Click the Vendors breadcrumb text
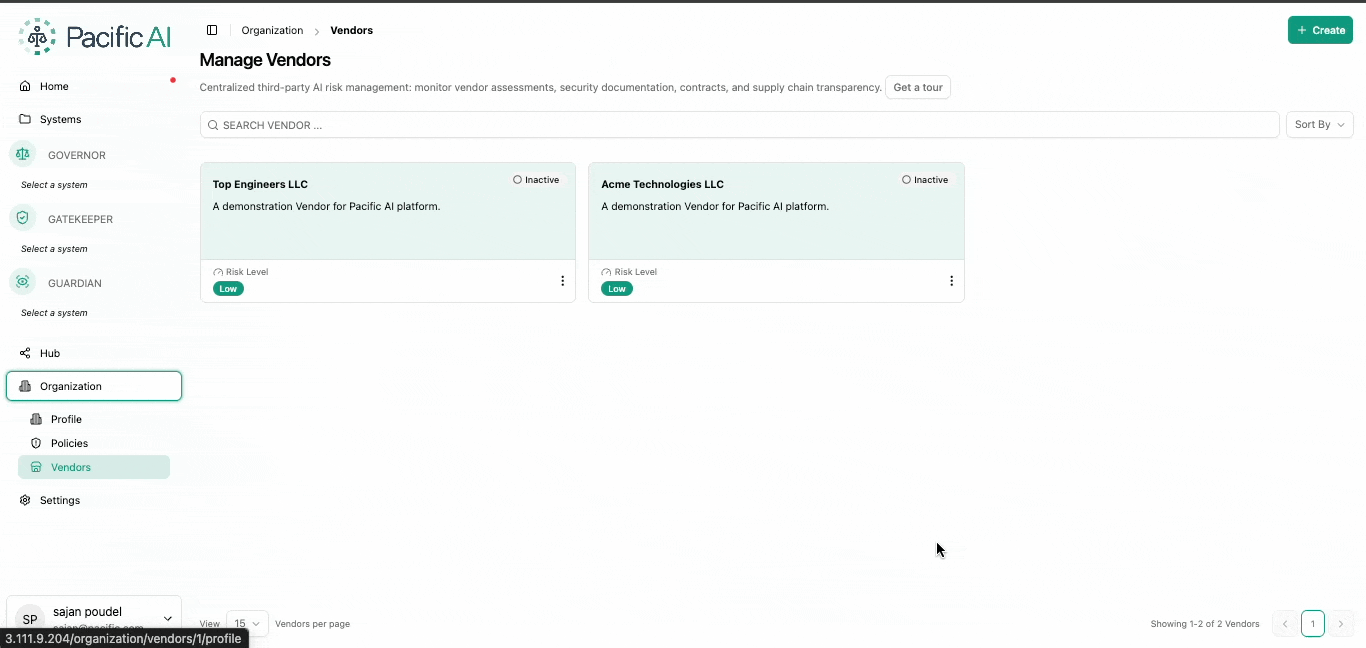This screenshot has height=648, width=1366. 352,30
